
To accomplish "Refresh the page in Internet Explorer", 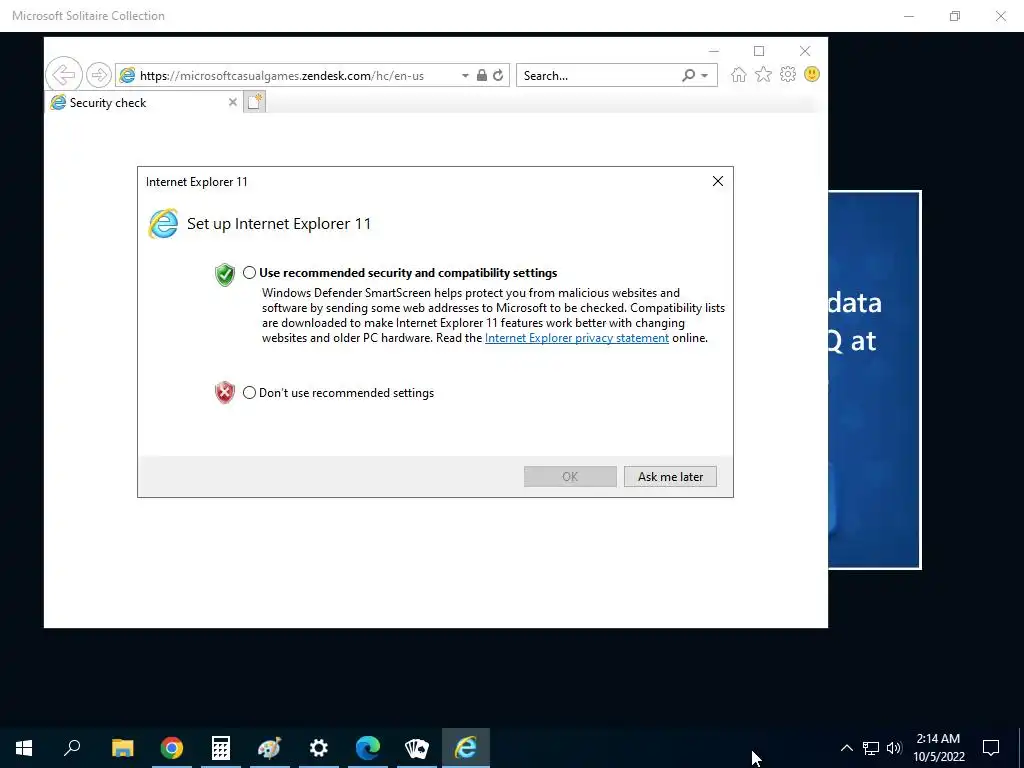I will (x=498, y=75).
